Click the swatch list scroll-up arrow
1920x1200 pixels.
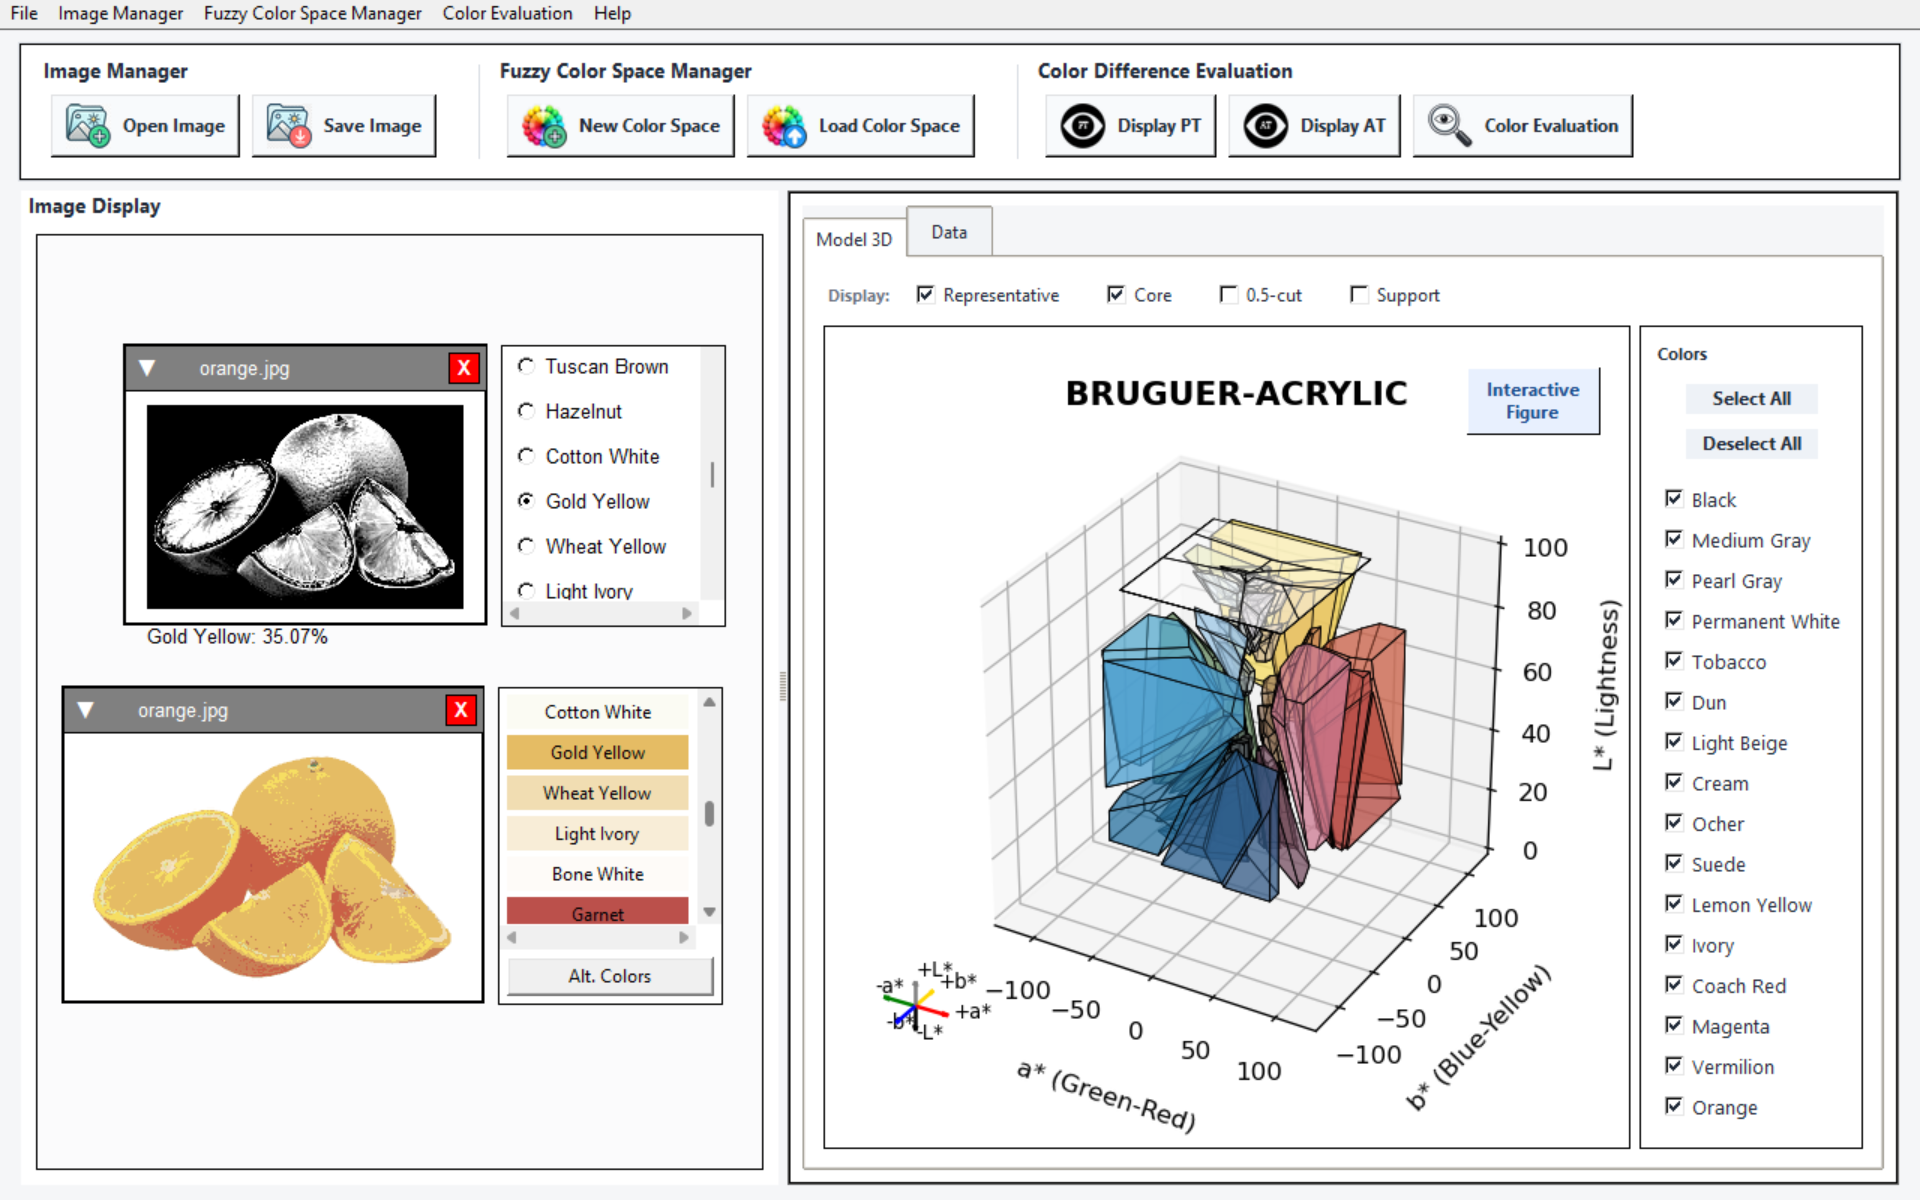[x=709, y=702]
